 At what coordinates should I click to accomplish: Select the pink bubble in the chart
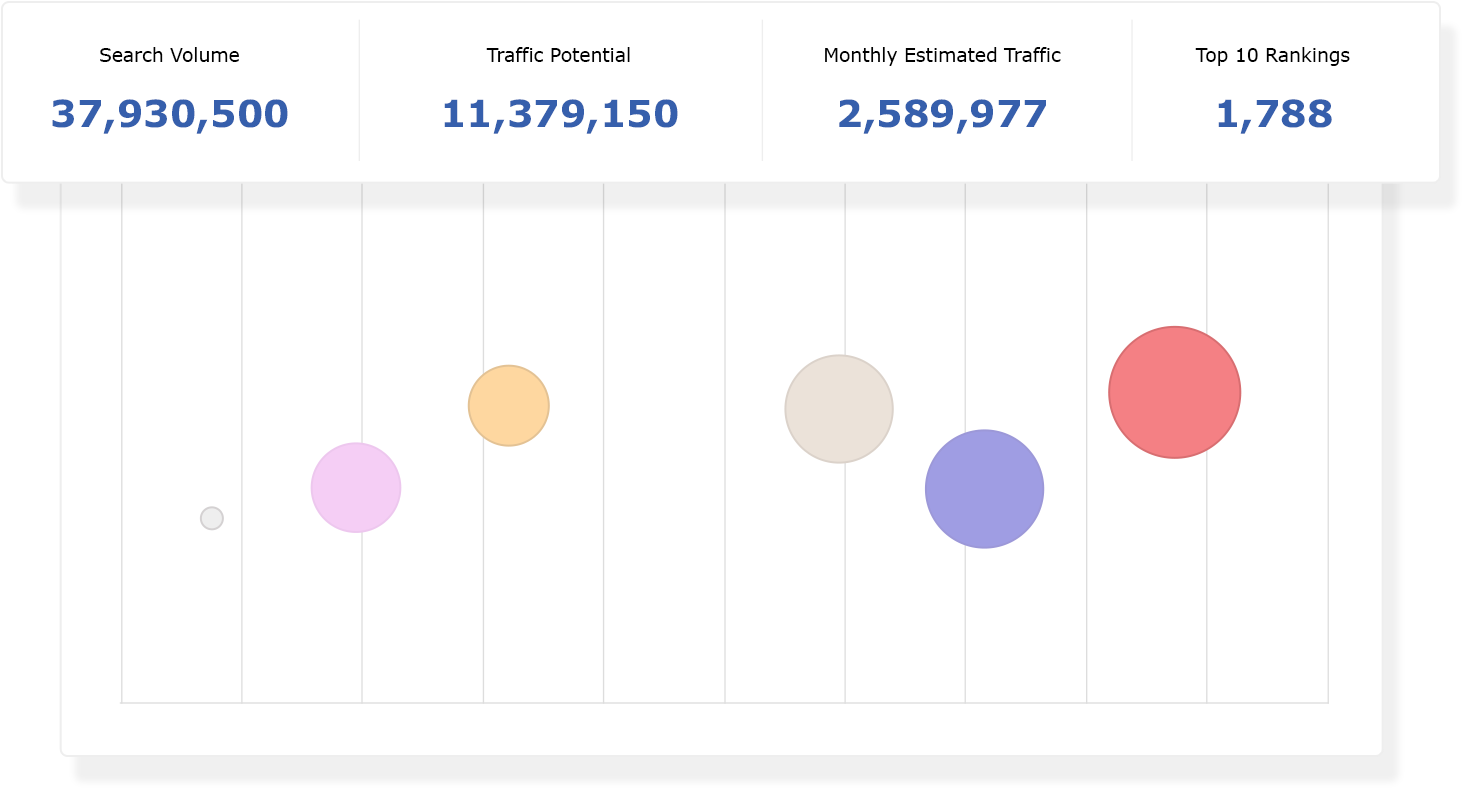[356, 487]
